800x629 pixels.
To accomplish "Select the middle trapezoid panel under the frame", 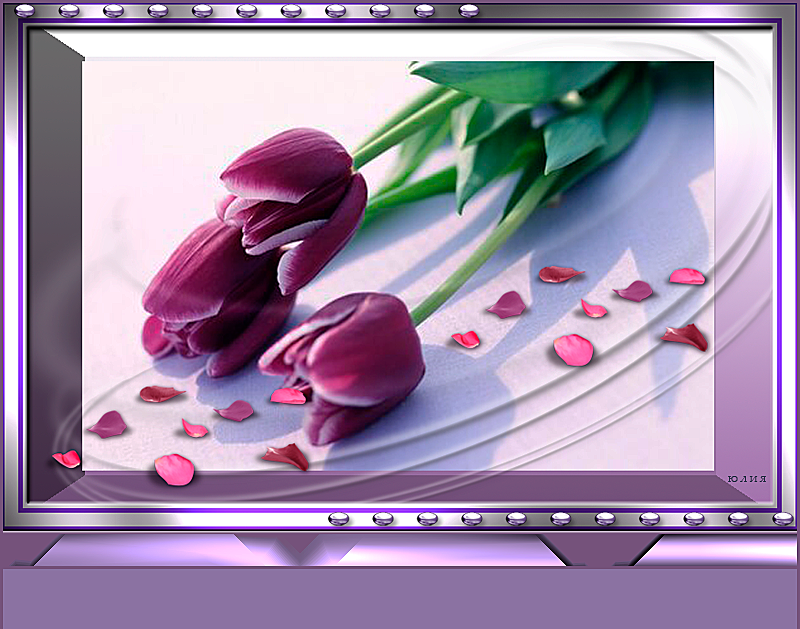I will pos(450,551).
